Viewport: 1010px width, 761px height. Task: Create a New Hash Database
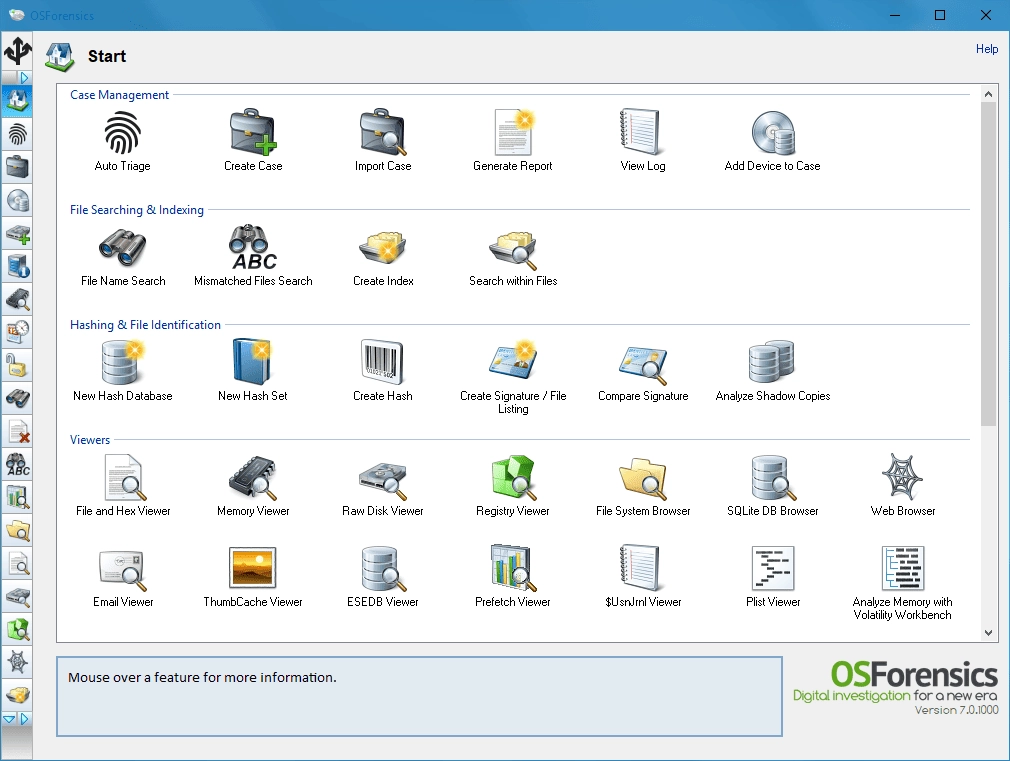click(x=122, y=371)
